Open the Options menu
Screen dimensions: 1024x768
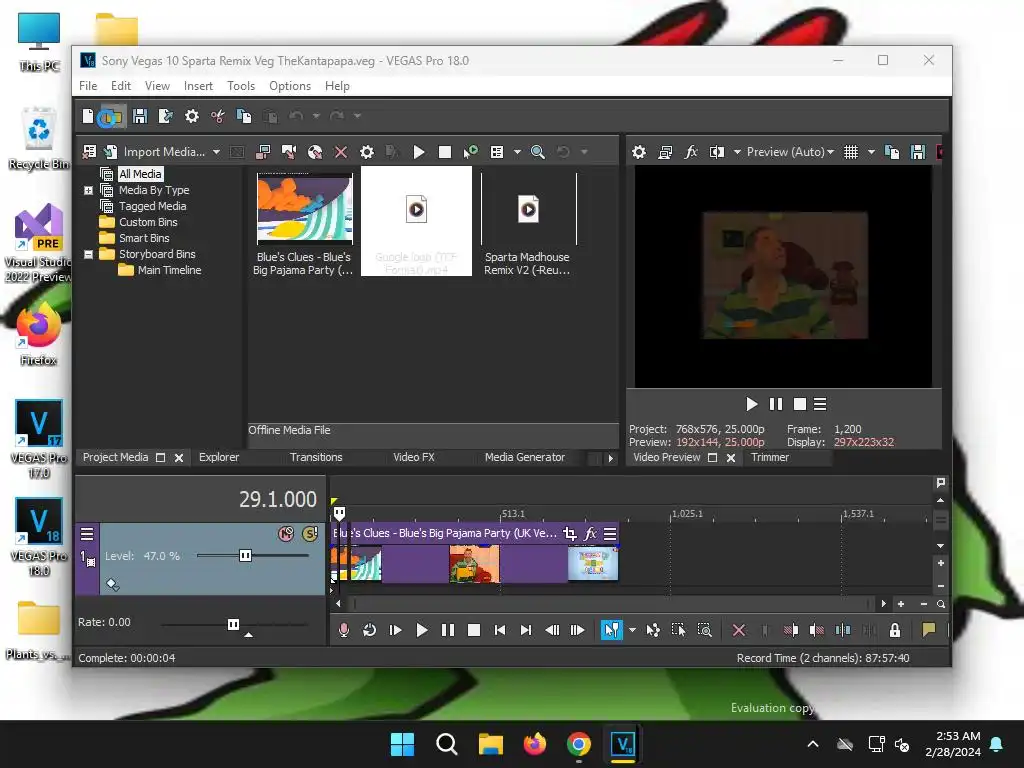[x=290, y=86]
